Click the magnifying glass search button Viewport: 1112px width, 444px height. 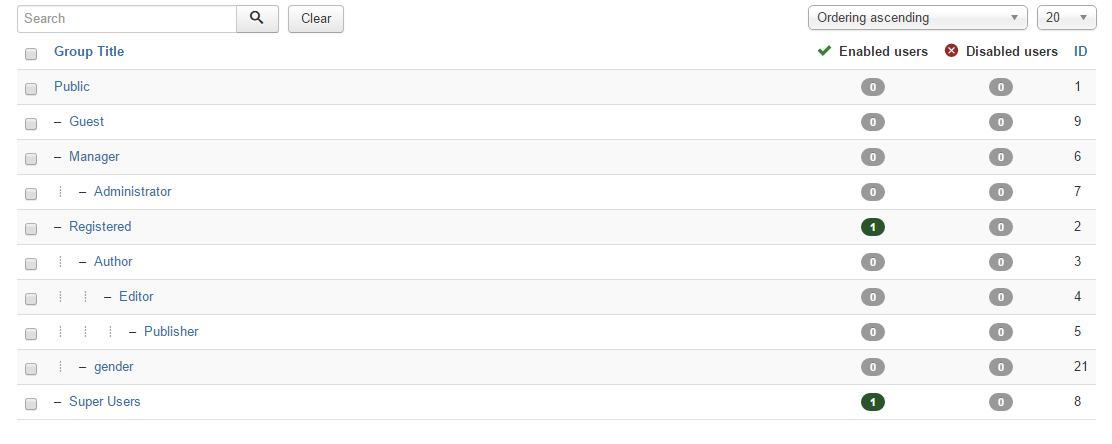(257, 18)
